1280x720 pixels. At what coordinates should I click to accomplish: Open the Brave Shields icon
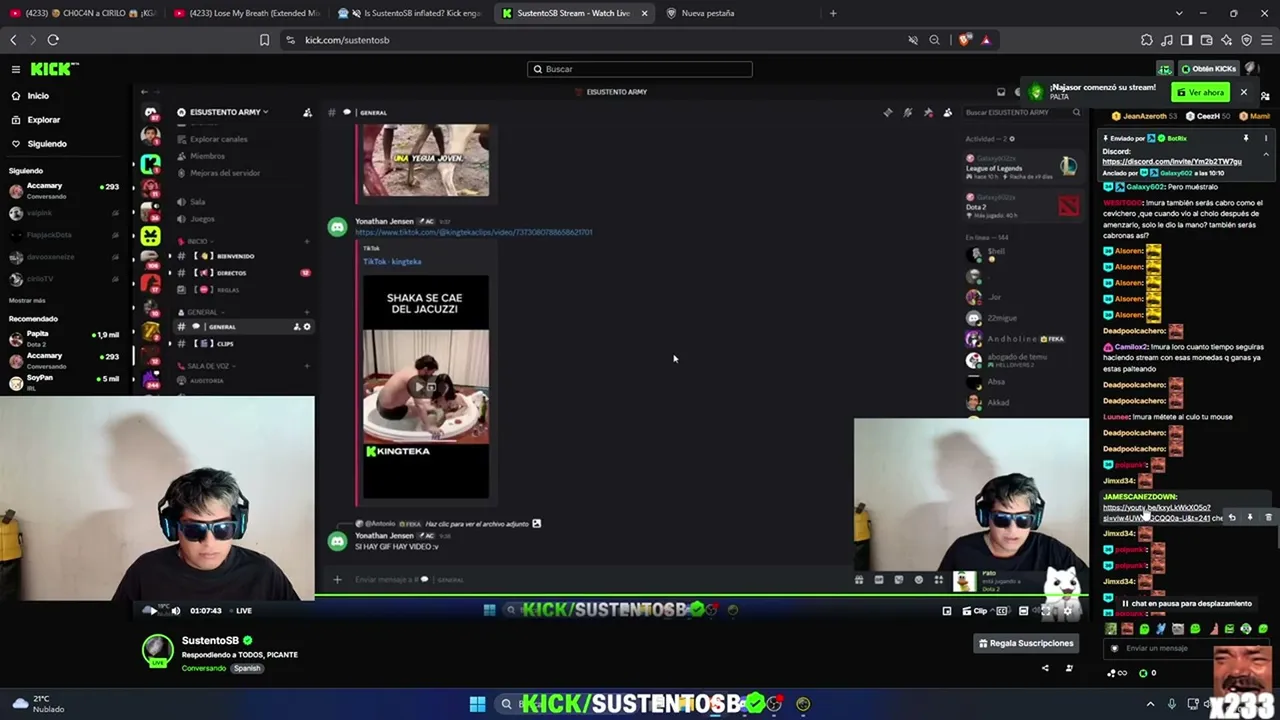pyautogui.click(x=964, y=40)
